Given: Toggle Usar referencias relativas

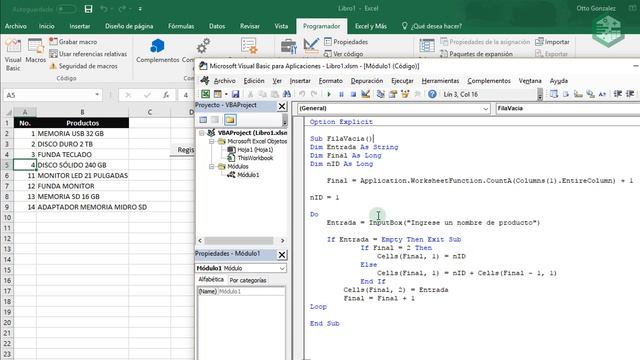Looking at the screenshot, I should click(88, 54).
